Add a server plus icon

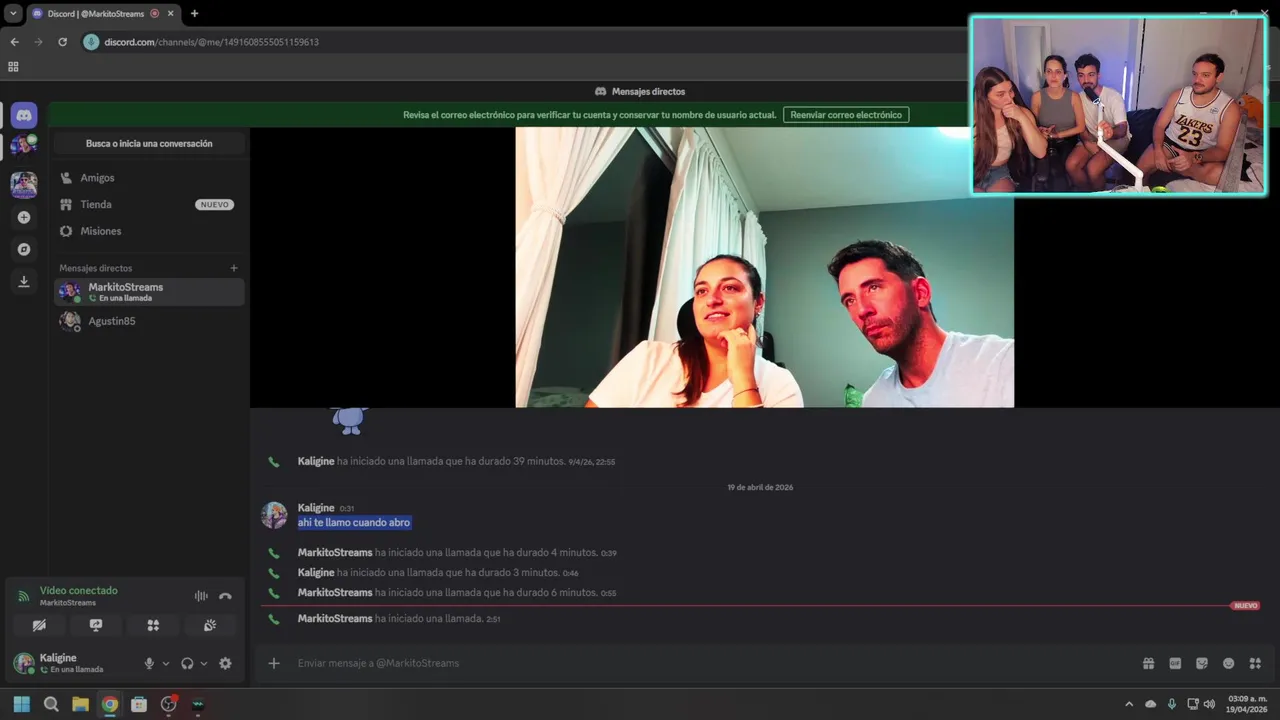[24, 217]
